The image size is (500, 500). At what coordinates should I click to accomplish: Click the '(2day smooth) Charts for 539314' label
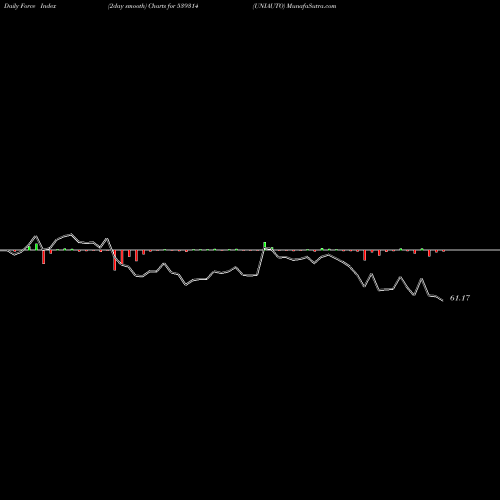click(153, 6)
